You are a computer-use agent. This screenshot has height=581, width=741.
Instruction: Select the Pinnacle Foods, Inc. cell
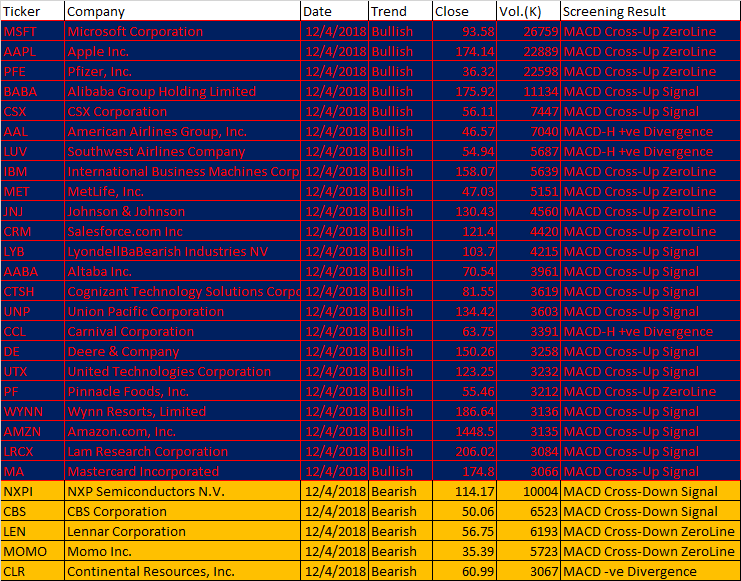[182, 391]
